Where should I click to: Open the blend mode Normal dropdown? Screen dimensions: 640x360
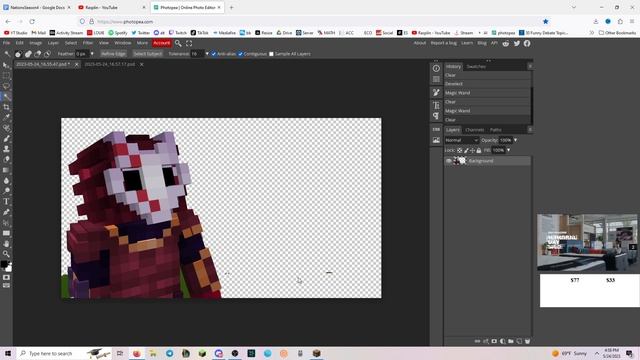[x=461, y=140]
